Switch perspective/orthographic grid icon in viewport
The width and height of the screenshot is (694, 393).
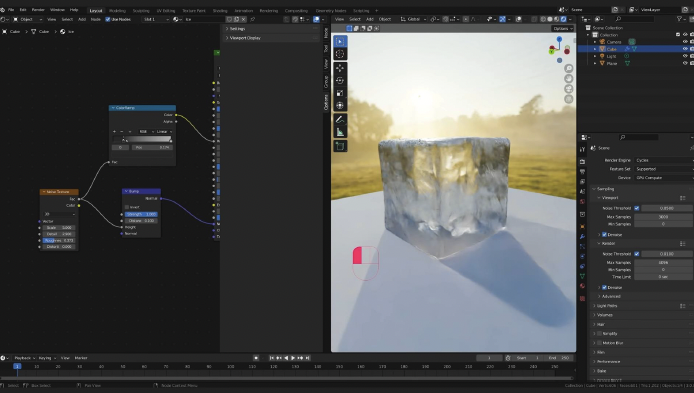pyautogui.click(x=569, y=99)
